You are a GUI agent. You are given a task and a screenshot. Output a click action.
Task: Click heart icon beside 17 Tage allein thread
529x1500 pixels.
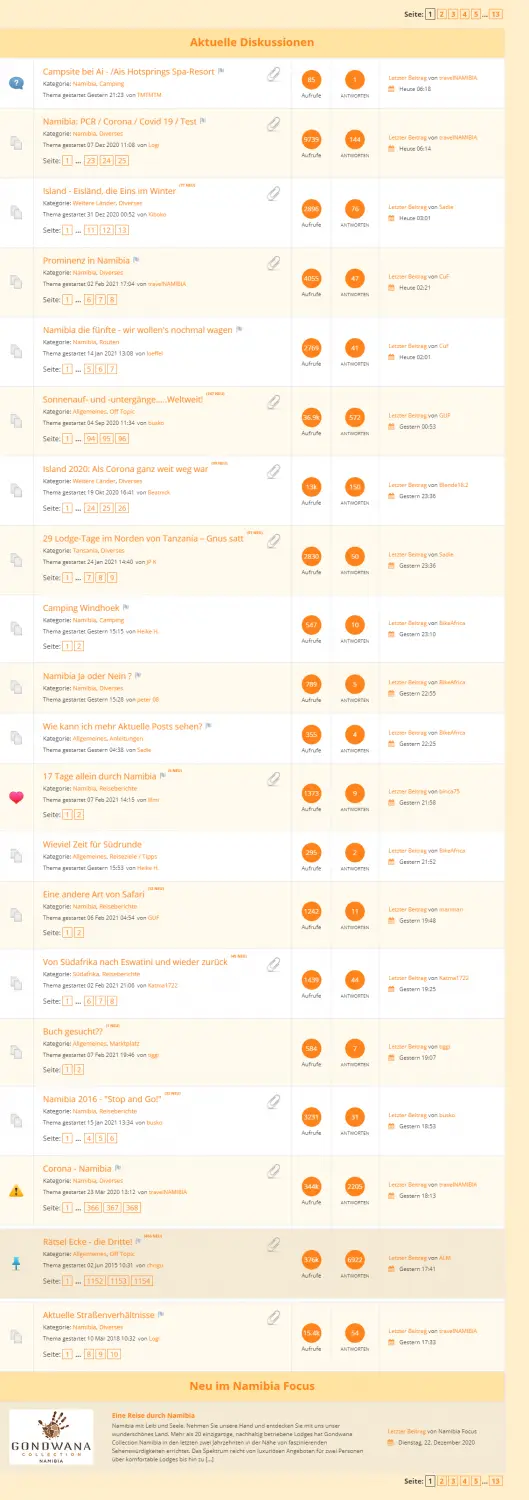click(x=16, y=797)
